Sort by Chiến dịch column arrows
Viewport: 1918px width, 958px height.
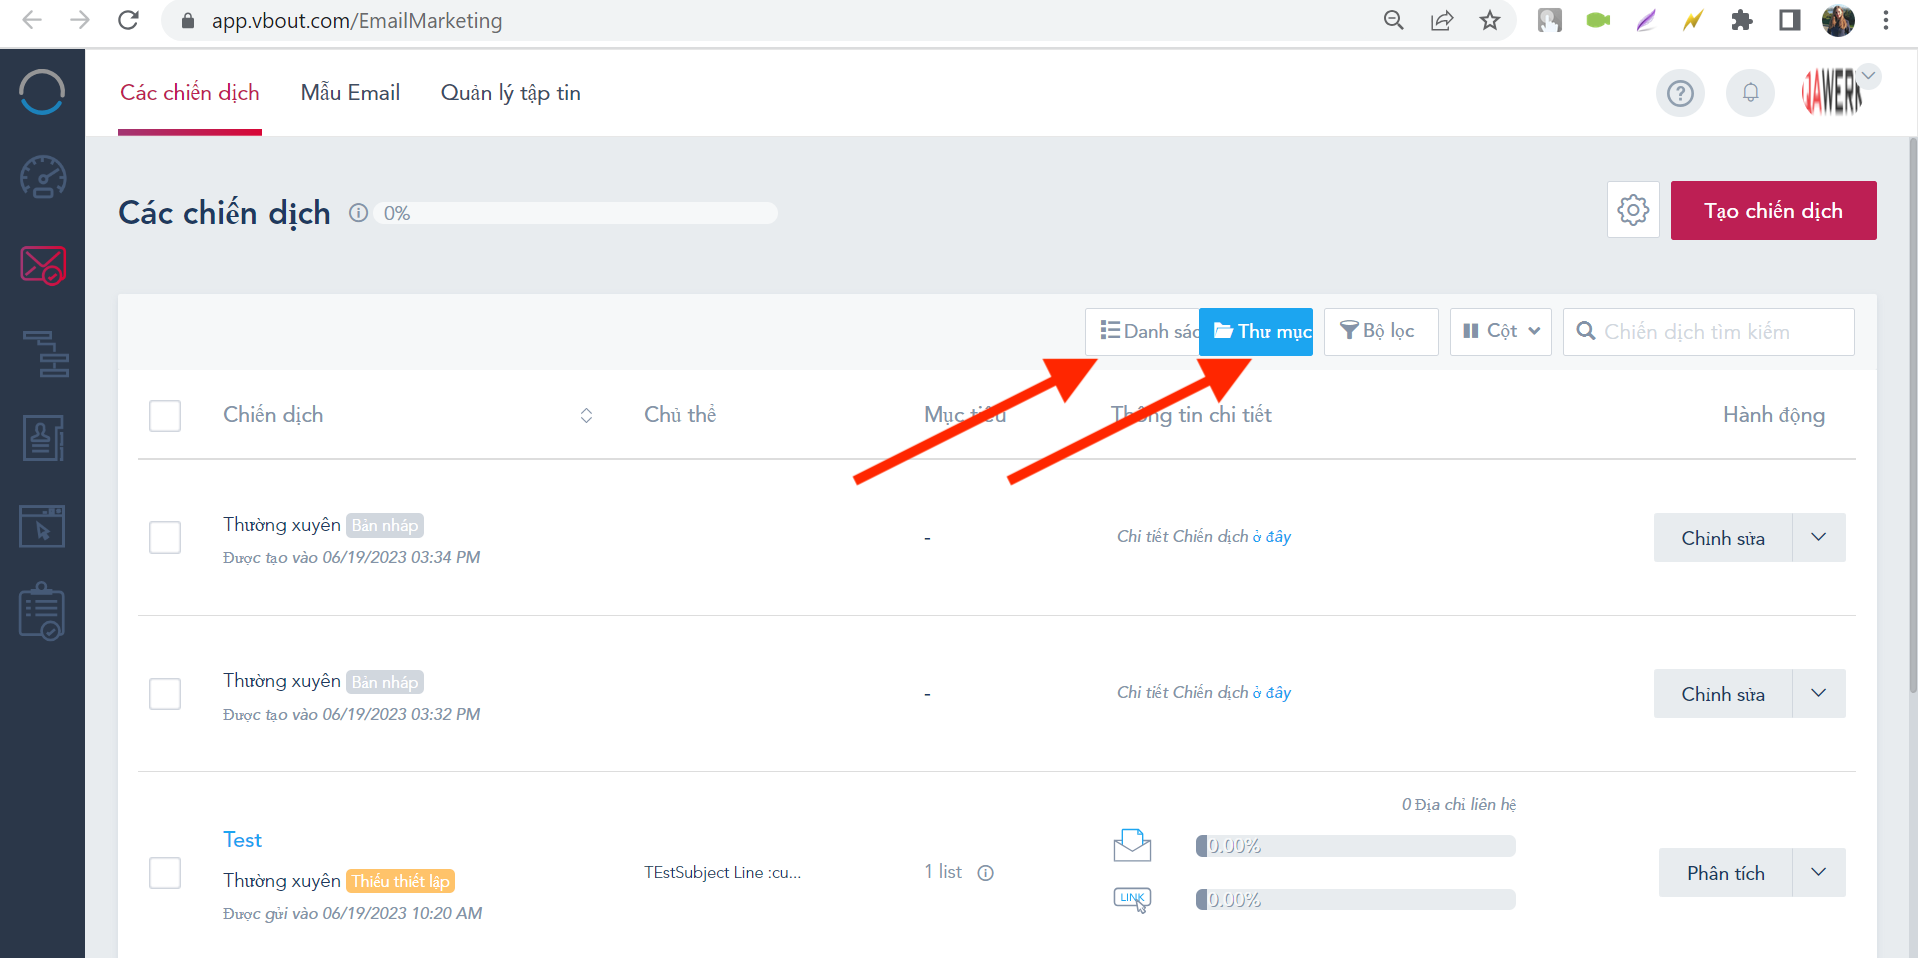click(587, 416)
